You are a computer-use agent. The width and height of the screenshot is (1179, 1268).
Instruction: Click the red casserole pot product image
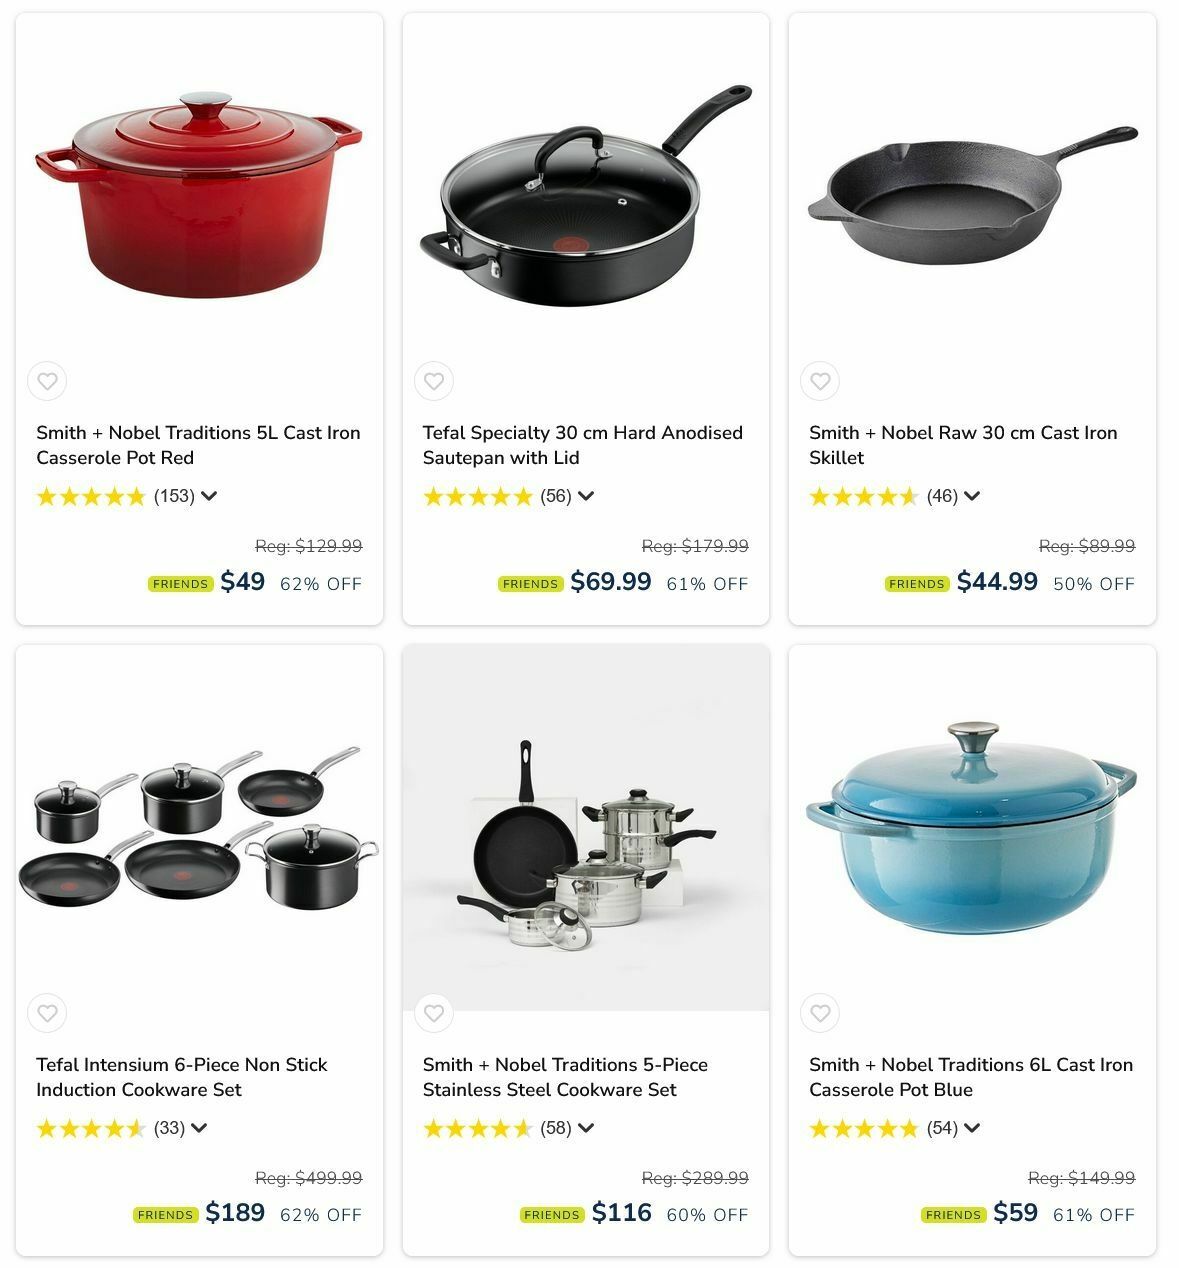(x=199, y=195)
